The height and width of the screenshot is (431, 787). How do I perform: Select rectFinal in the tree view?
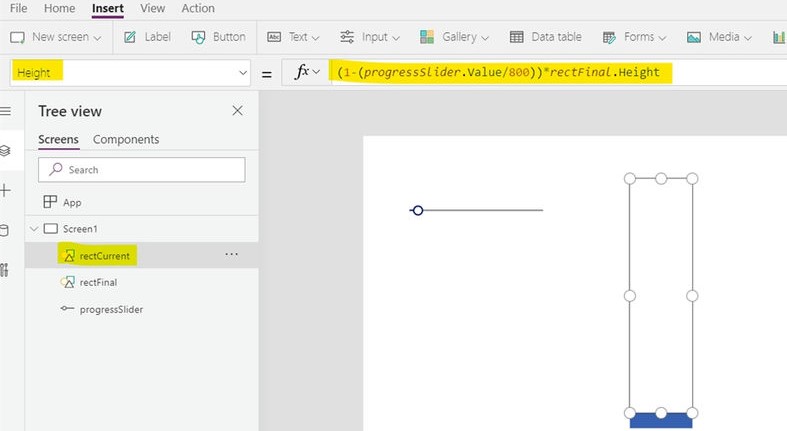point(98,282)
